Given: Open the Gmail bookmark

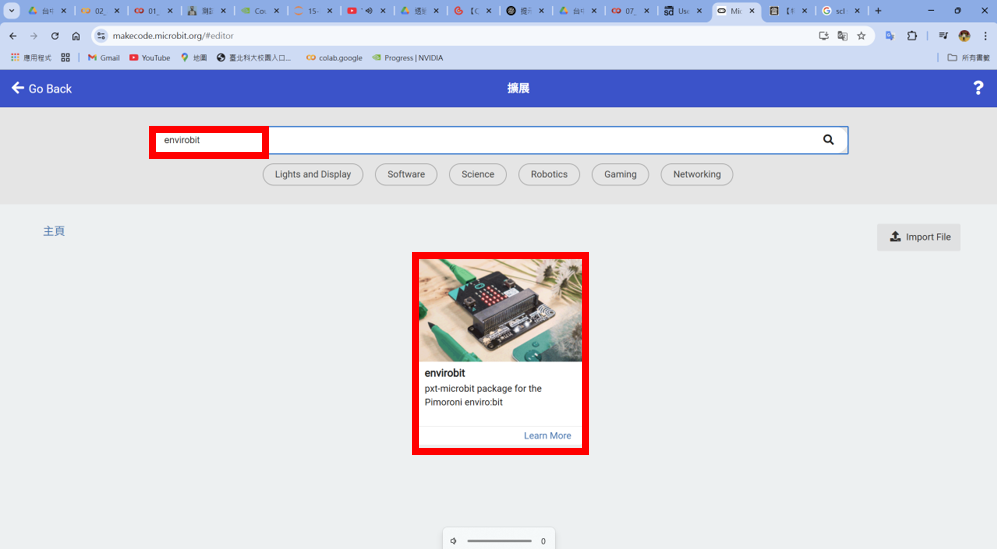Looking at the screenshot, I should pyautogui.click(x=104, y=58).
